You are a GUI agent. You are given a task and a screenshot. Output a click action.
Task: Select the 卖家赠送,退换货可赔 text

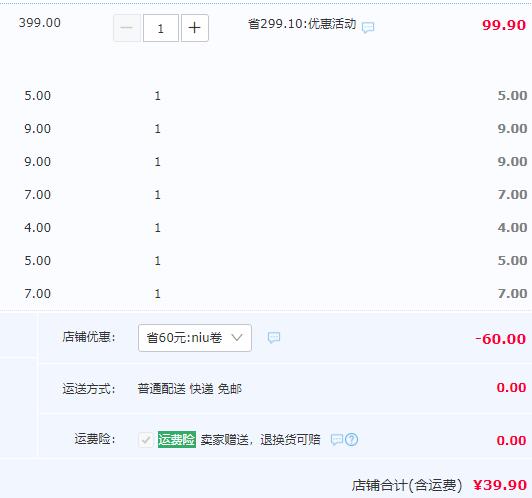pyautogui.click(x=260, y=440)
